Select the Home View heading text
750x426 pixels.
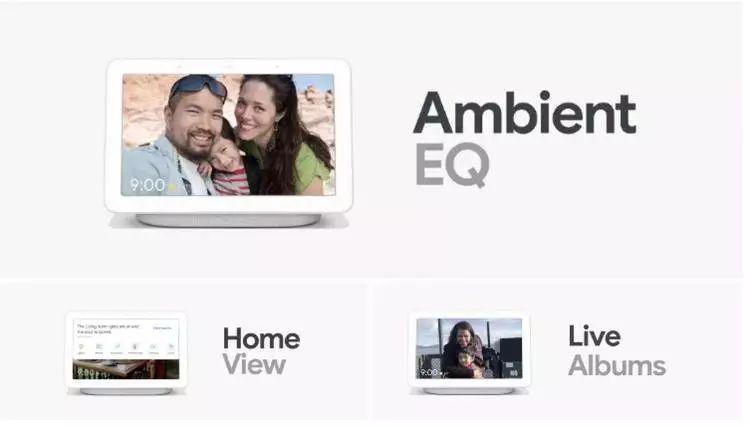pos(261,351)
